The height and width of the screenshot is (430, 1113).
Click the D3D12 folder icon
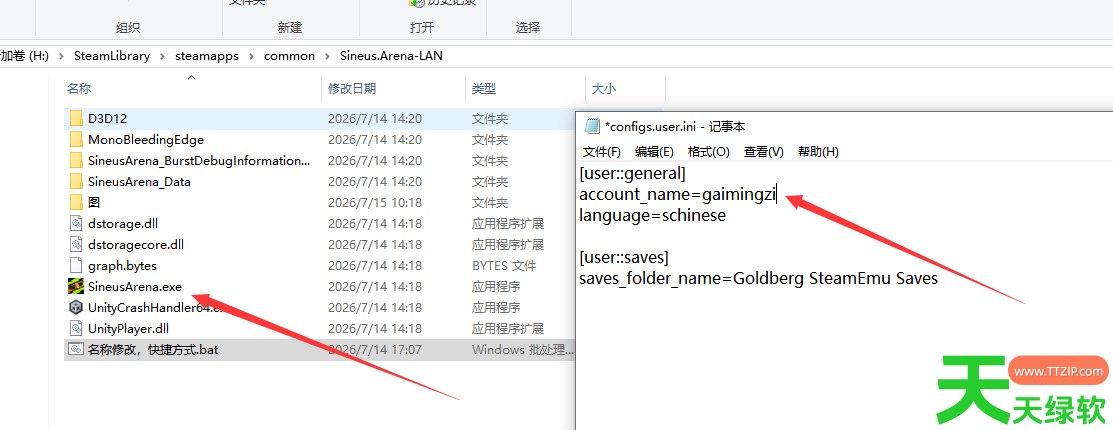coord(76,118)
